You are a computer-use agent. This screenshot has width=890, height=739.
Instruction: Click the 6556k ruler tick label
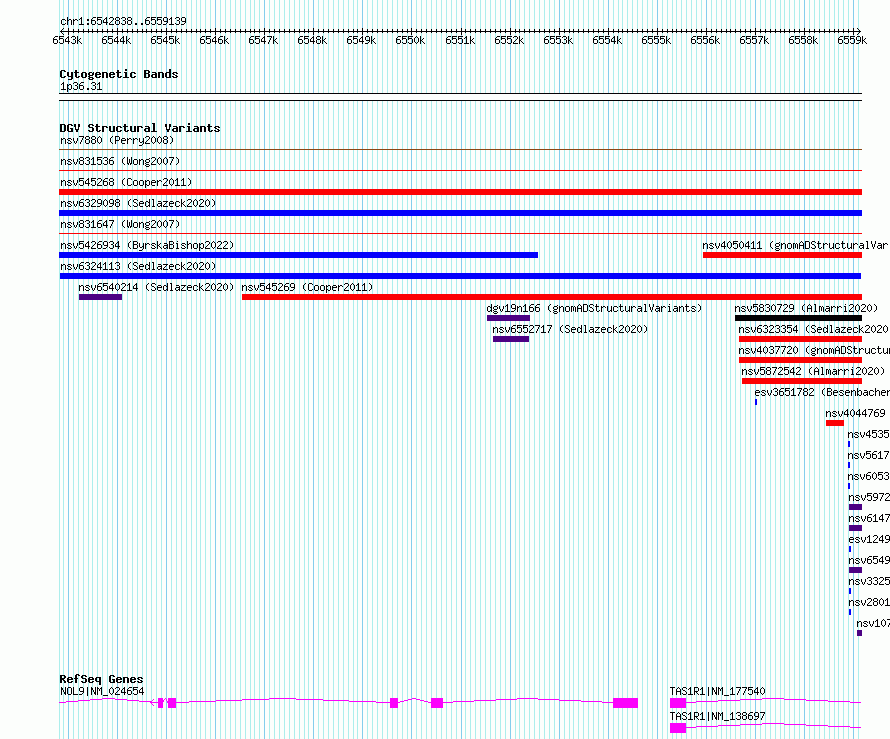pos(705,40)
